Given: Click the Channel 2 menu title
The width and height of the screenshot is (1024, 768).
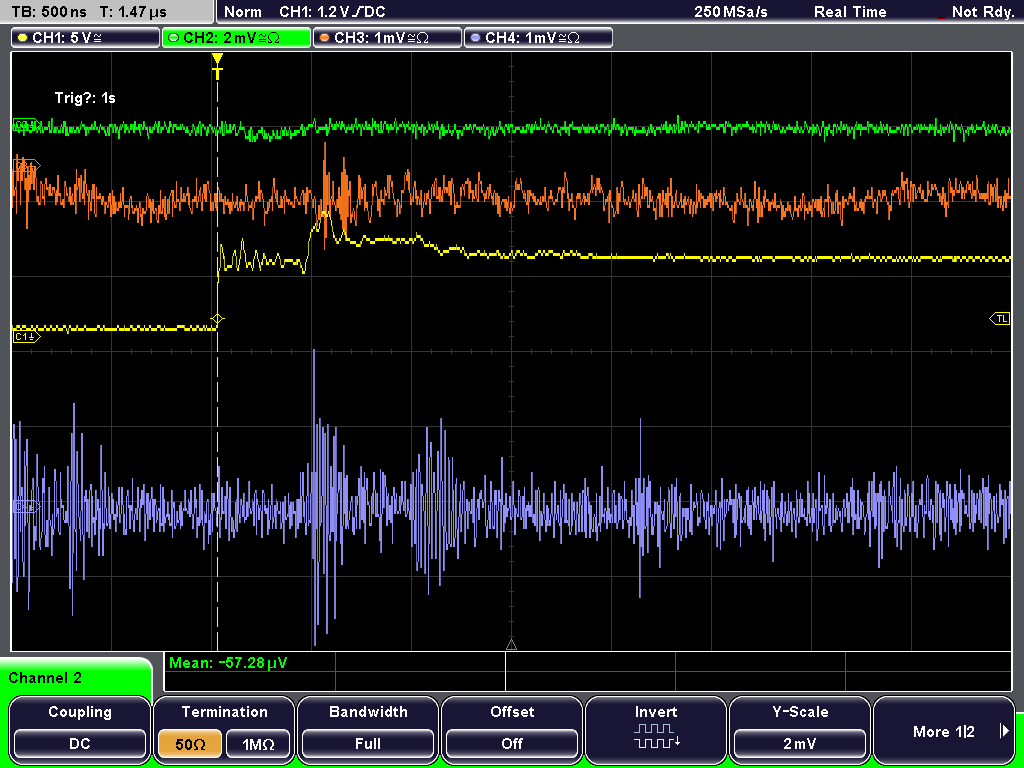Looking at the screenshot, I should point(45,678).
